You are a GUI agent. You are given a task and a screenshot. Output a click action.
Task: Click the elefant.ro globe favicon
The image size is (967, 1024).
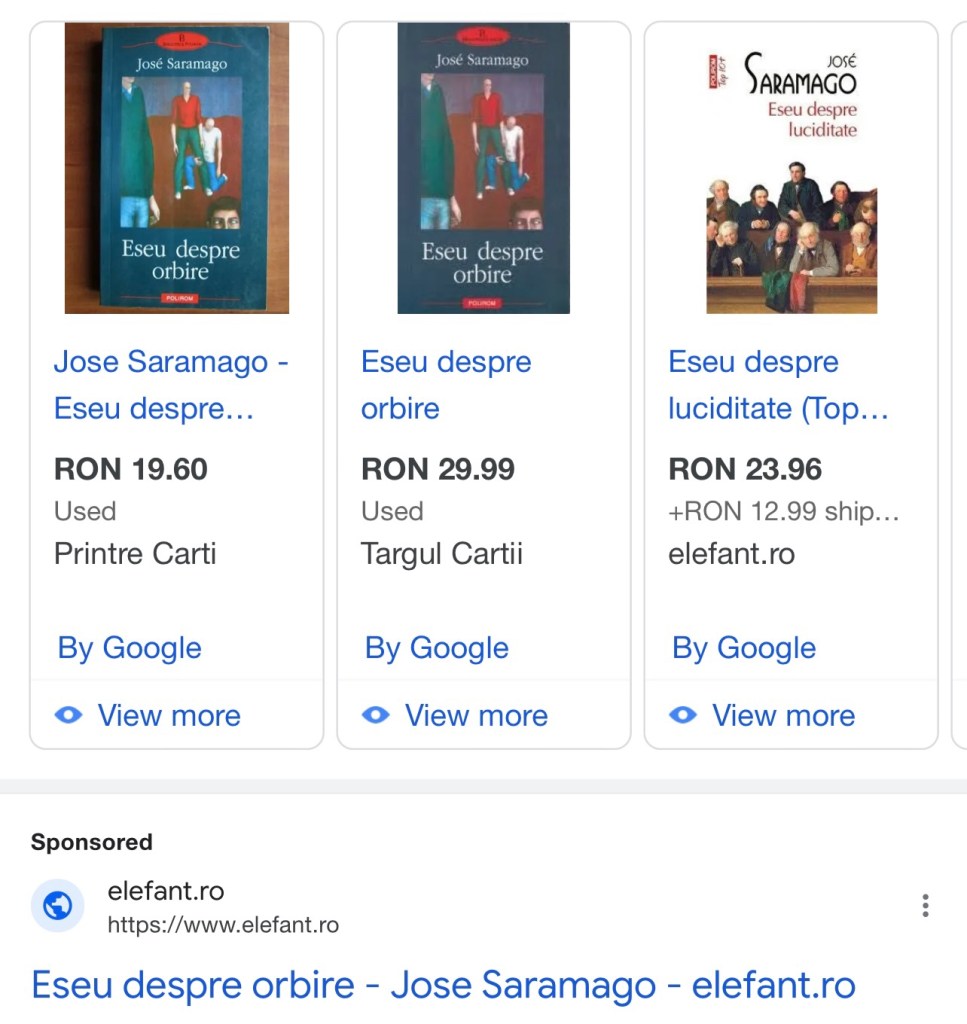(58, 906)
